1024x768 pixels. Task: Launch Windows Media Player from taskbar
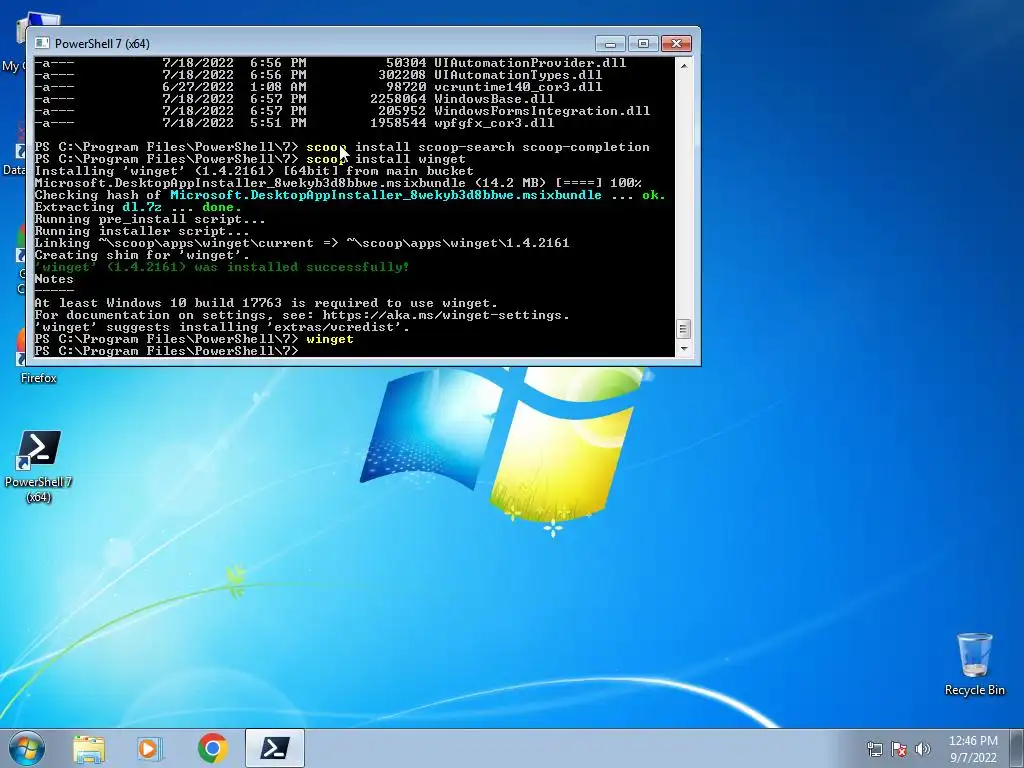click(x=150, y=748)
